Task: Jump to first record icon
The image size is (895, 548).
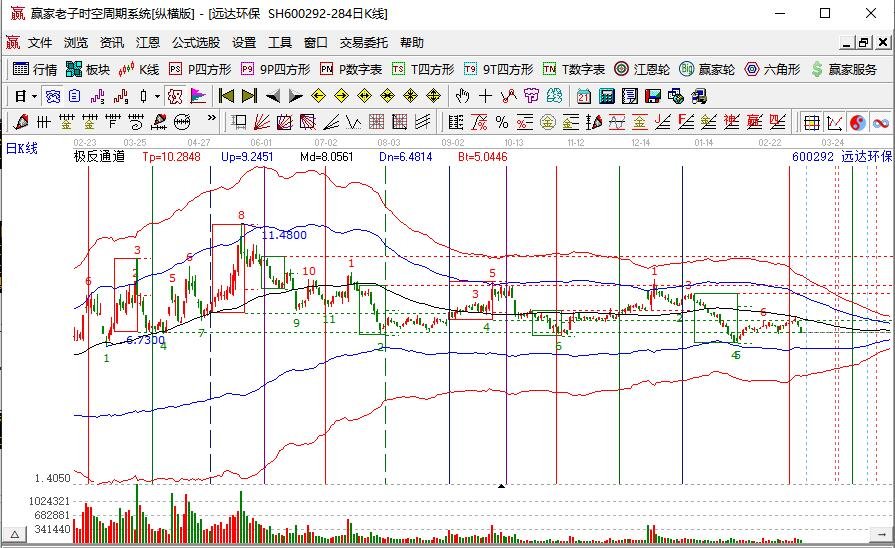Action: click(x=227, y=96)
